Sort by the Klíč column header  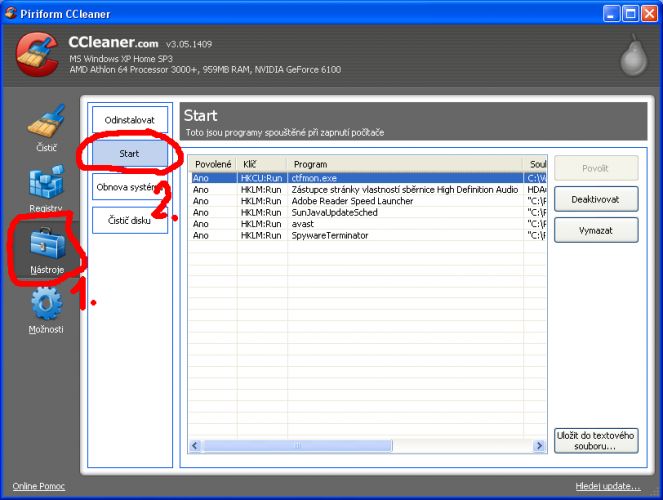pyautogui.click(x=262, y=164)
